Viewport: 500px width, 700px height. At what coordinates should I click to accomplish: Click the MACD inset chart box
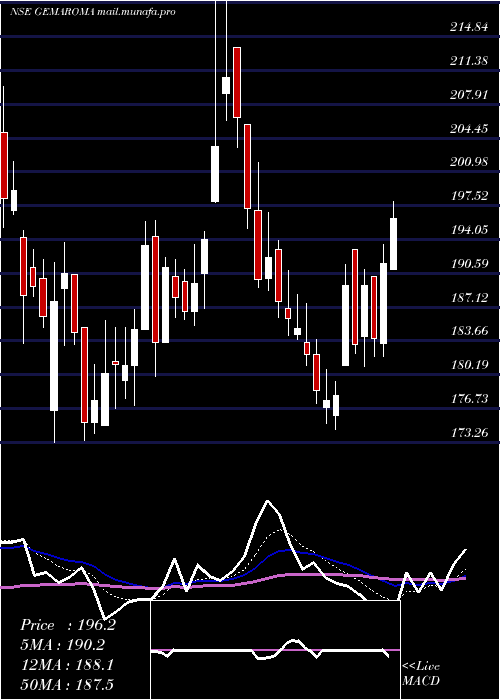coord(275,650)
